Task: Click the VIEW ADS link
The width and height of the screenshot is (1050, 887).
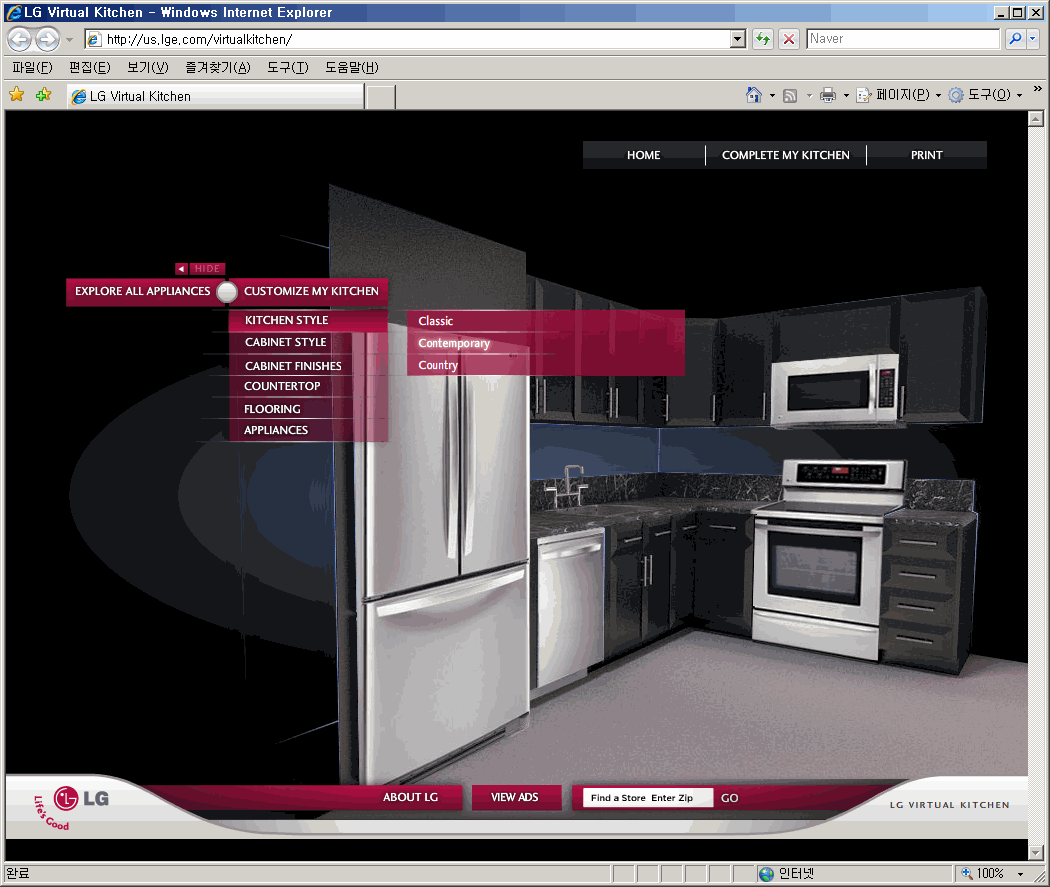Action: click(x=514, y=797)
